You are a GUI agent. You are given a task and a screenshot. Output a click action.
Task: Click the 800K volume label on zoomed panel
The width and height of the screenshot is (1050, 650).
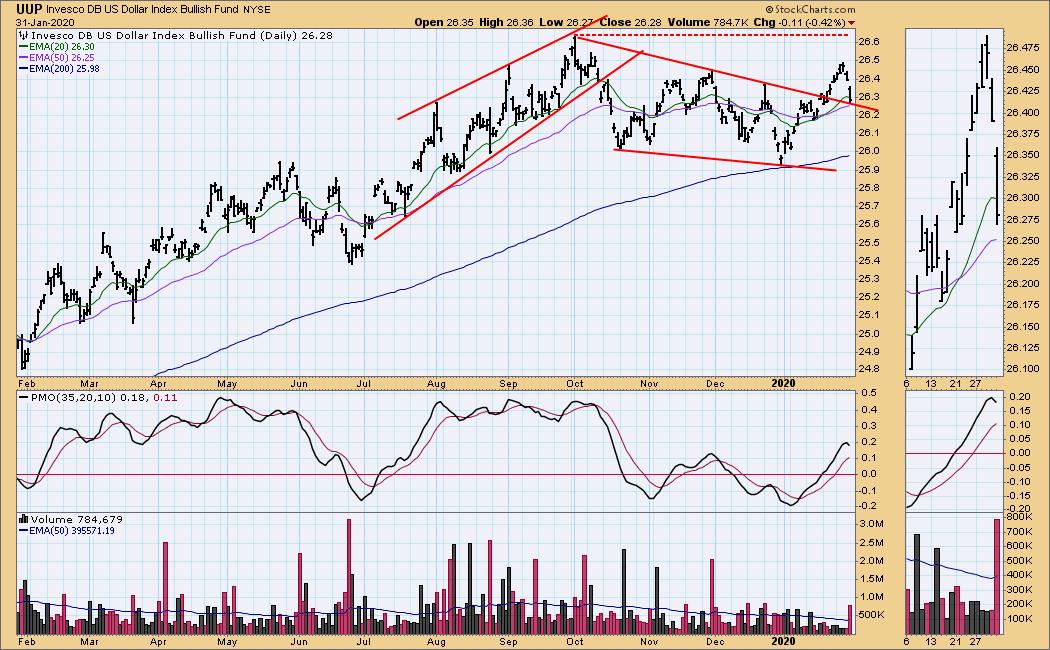(x=1019, y=517)
